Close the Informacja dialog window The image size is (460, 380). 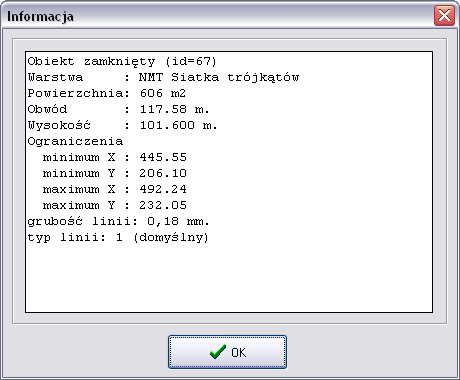point(444,15)
